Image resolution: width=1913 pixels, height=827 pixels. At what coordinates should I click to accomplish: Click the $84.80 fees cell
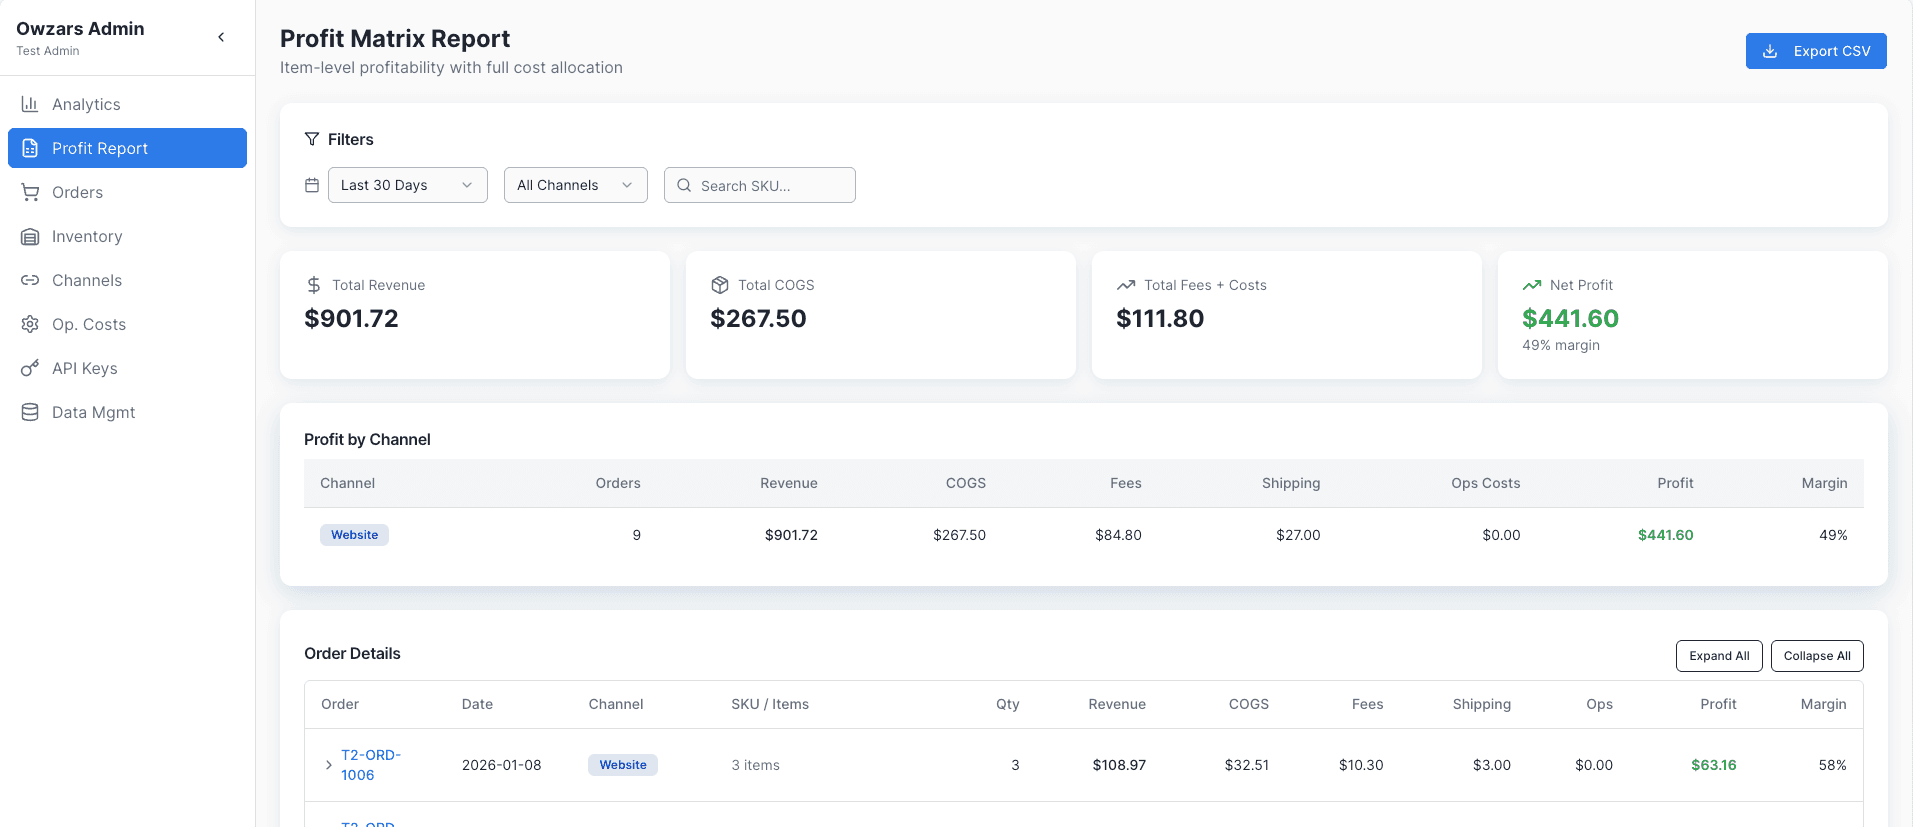(1118, 535)
